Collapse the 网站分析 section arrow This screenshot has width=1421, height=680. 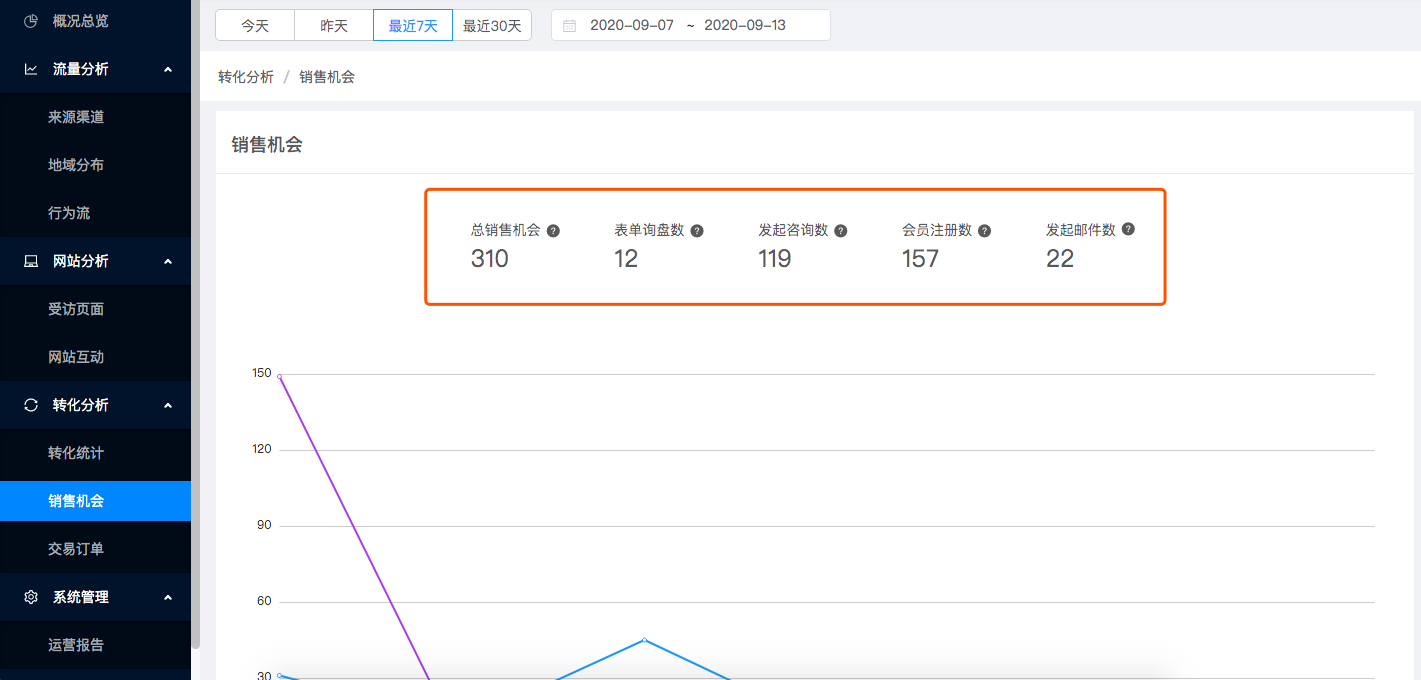168,261
